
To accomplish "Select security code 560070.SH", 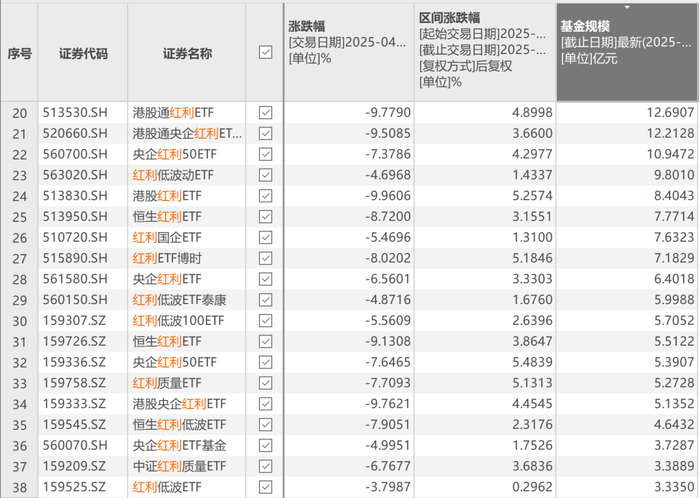I will pos(75,446).
